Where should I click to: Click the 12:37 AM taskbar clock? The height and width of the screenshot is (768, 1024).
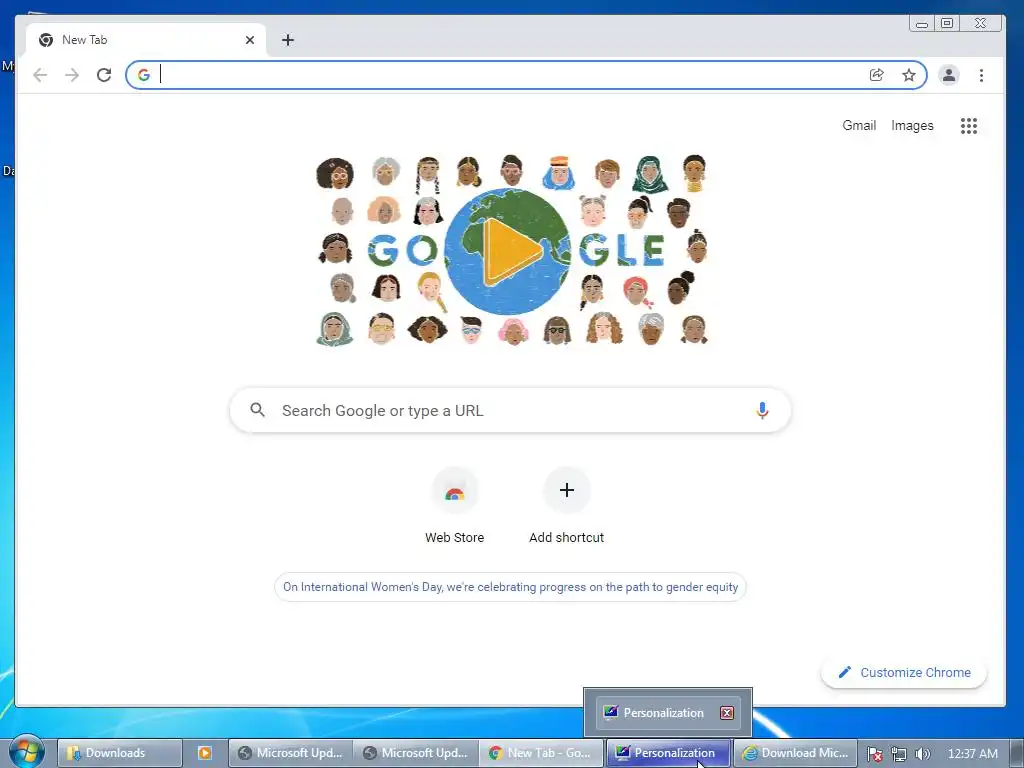[x=972, y=754]
